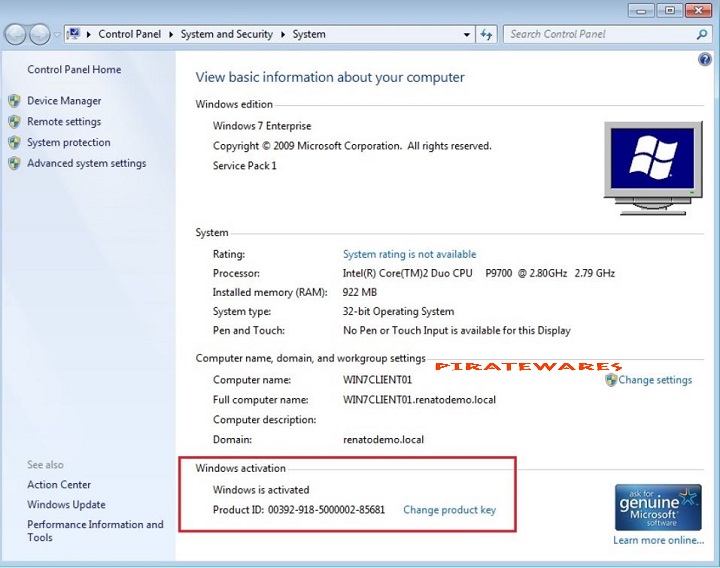720x568 pixels.
Task: Expand arrow after System and Security breadcrumb
Action: tap(283, 34)
